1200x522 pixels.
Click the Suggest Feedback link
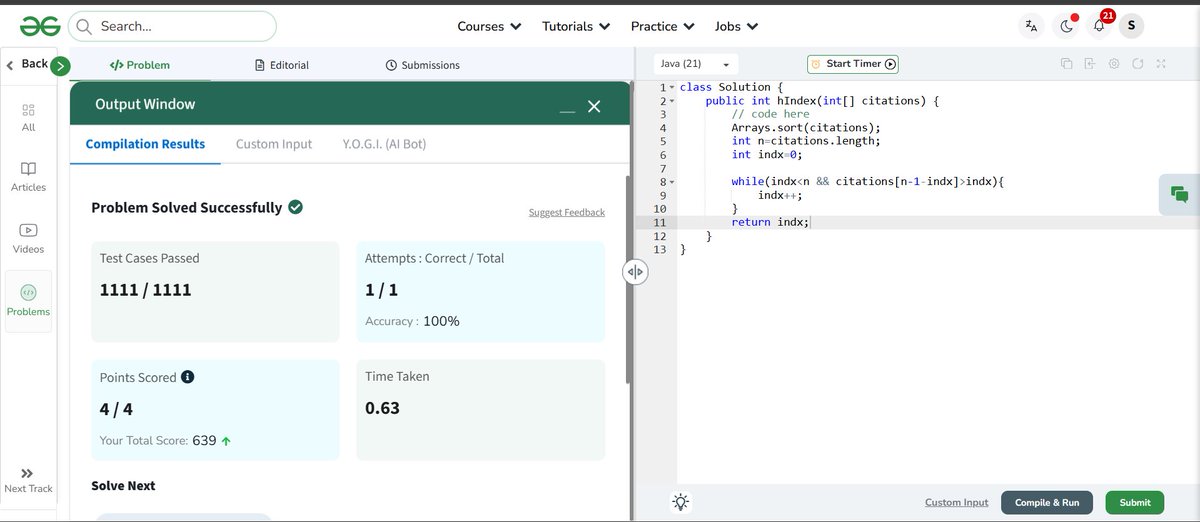click(567, 212)
